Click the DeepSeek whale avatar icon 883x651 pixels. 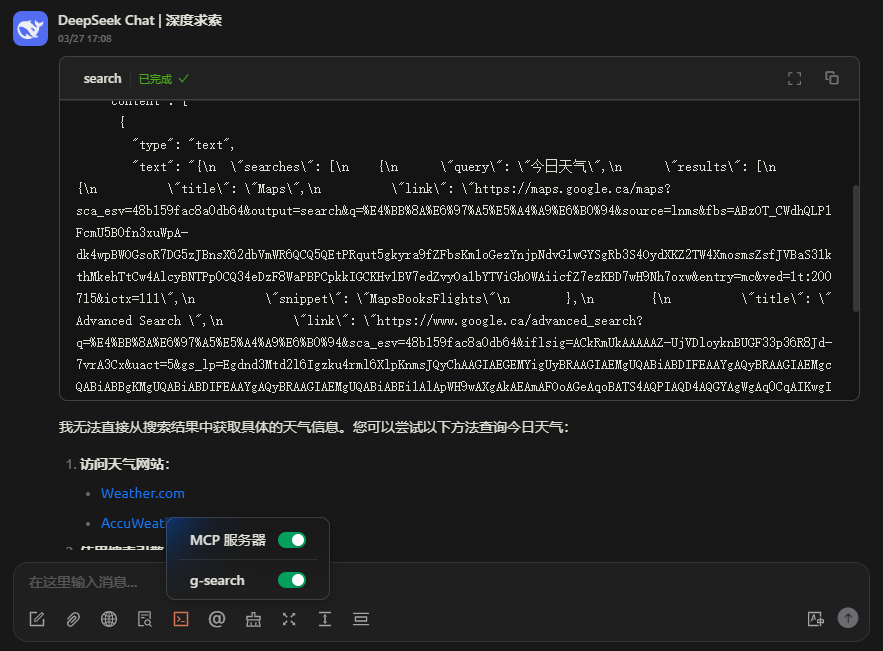click(30, 29)
